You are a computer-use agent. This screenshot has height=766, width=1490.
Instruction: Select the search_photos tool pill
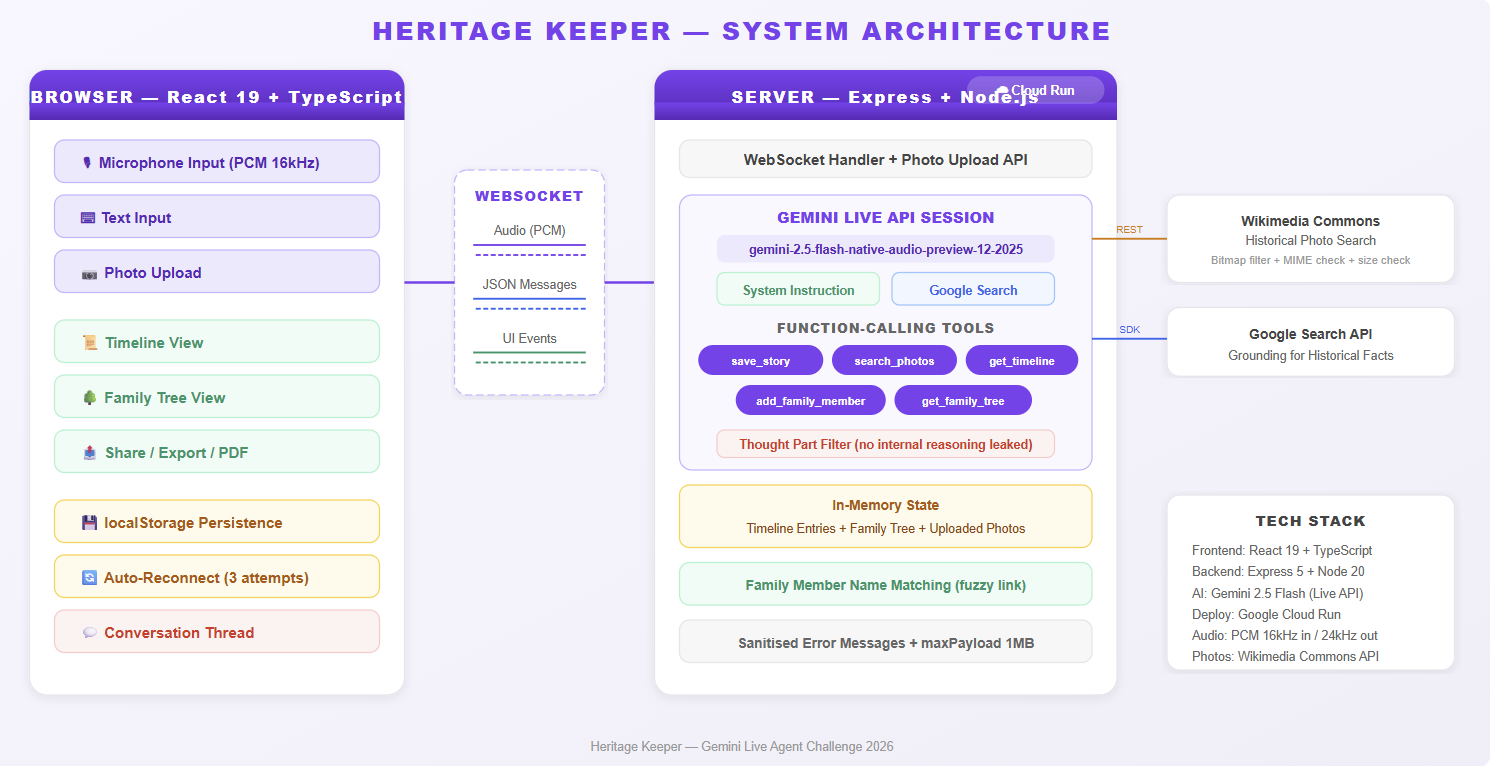coord(894,361)
